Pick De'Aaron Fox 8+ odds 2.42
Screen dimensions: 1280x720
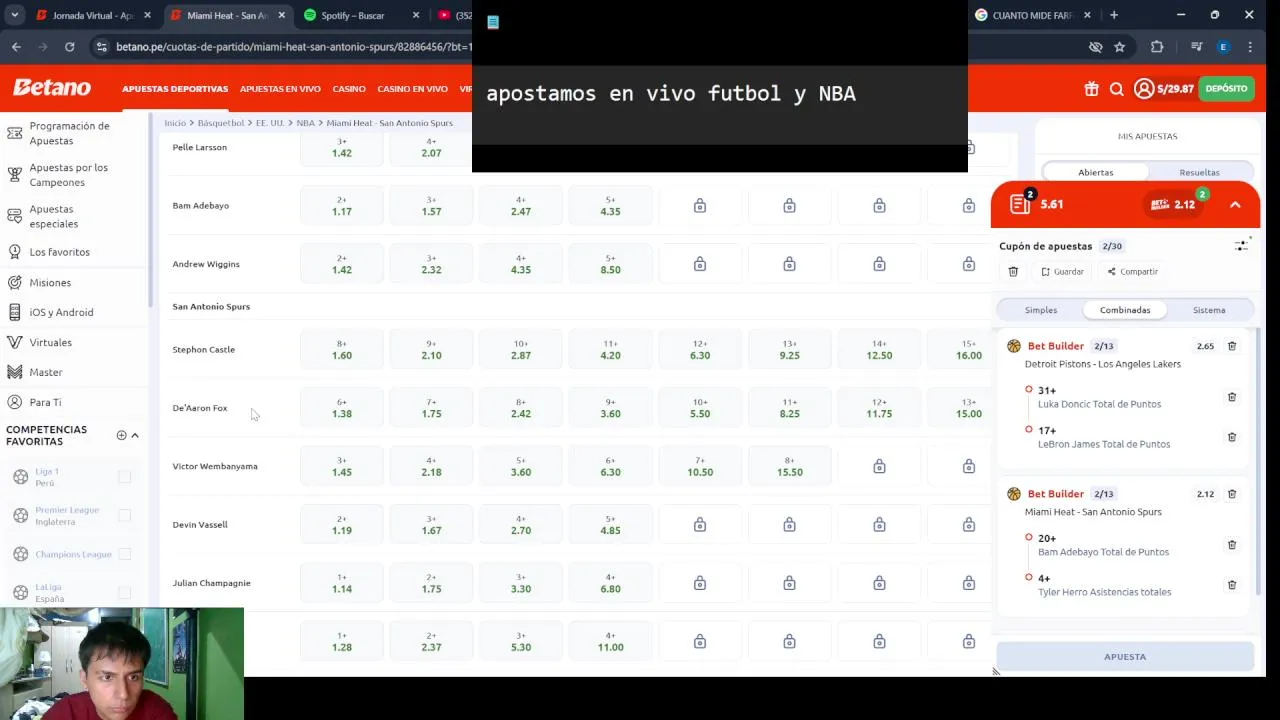(x=521, y=408)
